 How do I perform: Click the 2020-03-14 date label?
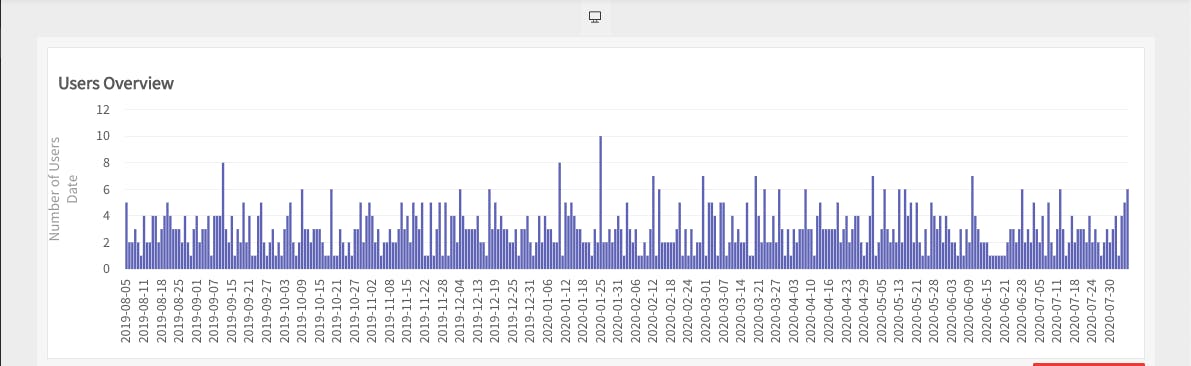(x=740, y=311)
